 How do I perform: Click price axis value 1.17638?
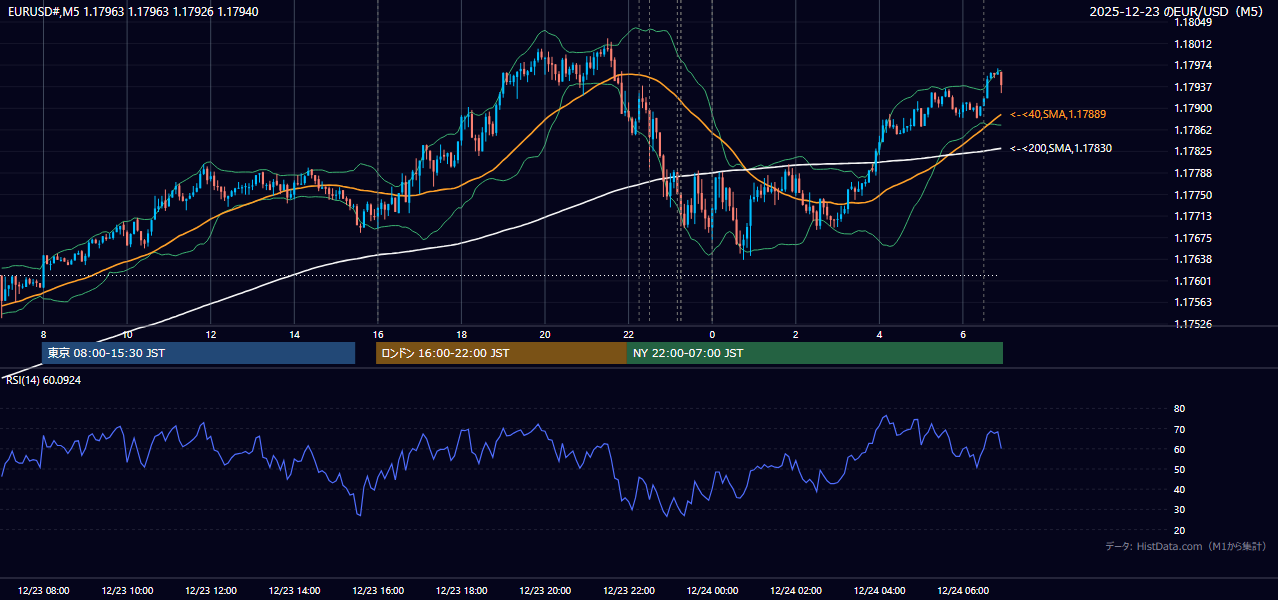(x=1194, y=260)
